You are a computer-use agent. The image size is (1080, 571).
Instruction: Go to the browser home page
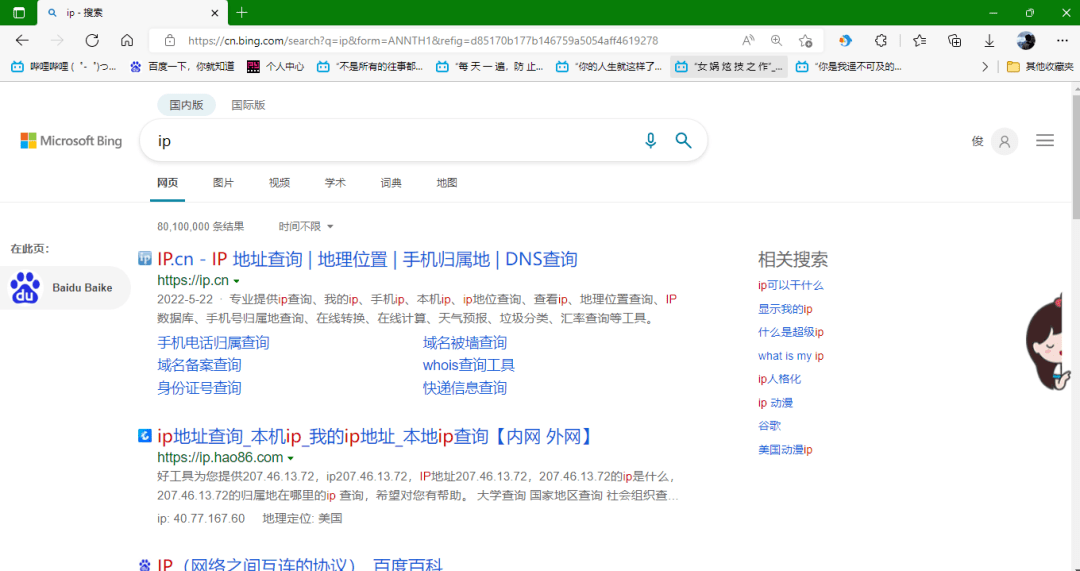pyautogui.click(x=127, y=40)
